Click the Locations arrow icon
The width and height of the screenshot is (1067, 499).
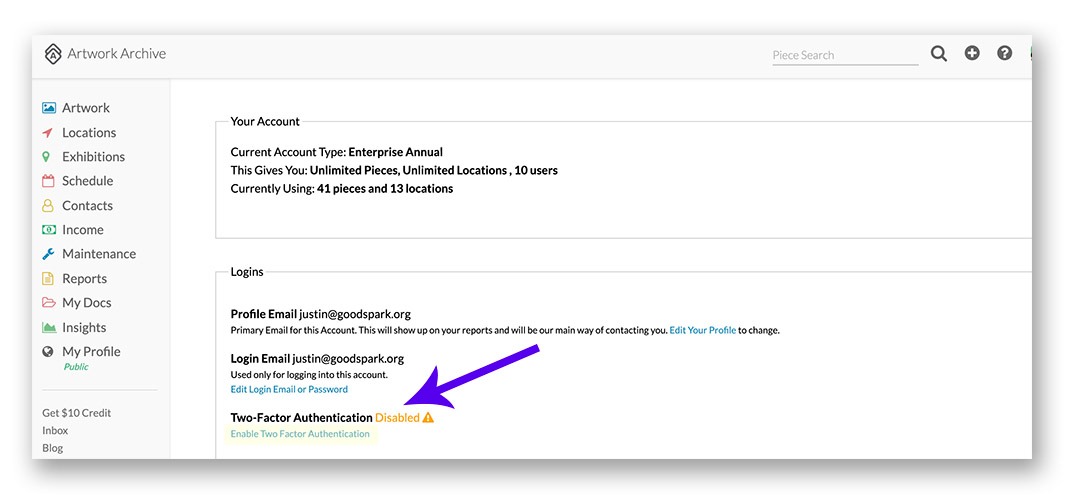pos(48,133)
